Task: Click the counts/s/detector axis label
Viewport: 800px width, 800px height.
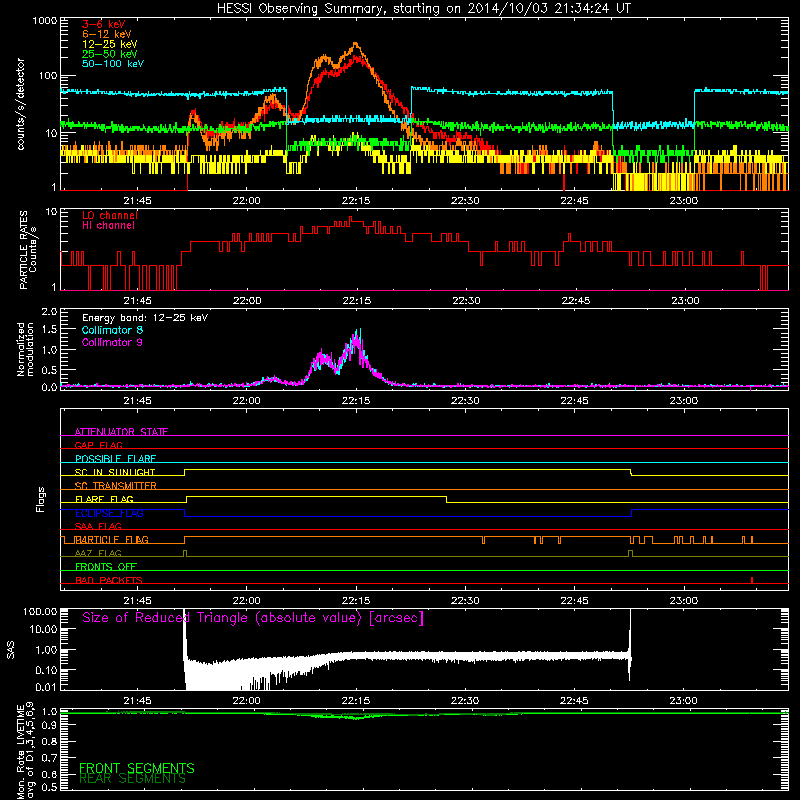Action: tap(20, 104)
